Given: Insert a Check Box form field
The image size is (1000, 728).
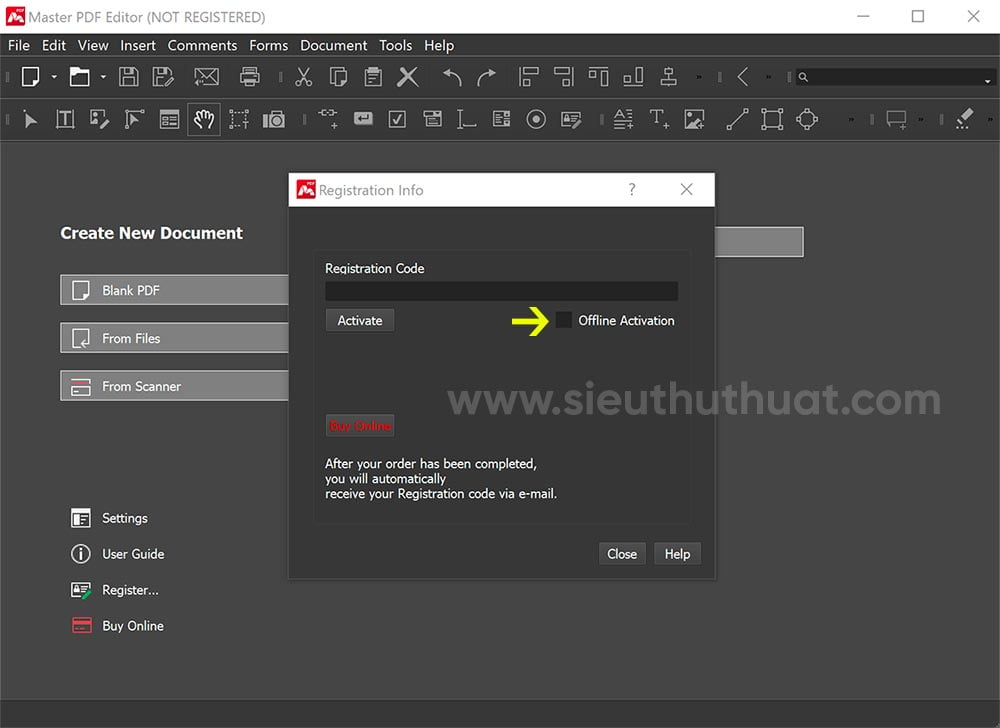Looking at the screenshot, I should pyautogui.click(x=397, y=119).
